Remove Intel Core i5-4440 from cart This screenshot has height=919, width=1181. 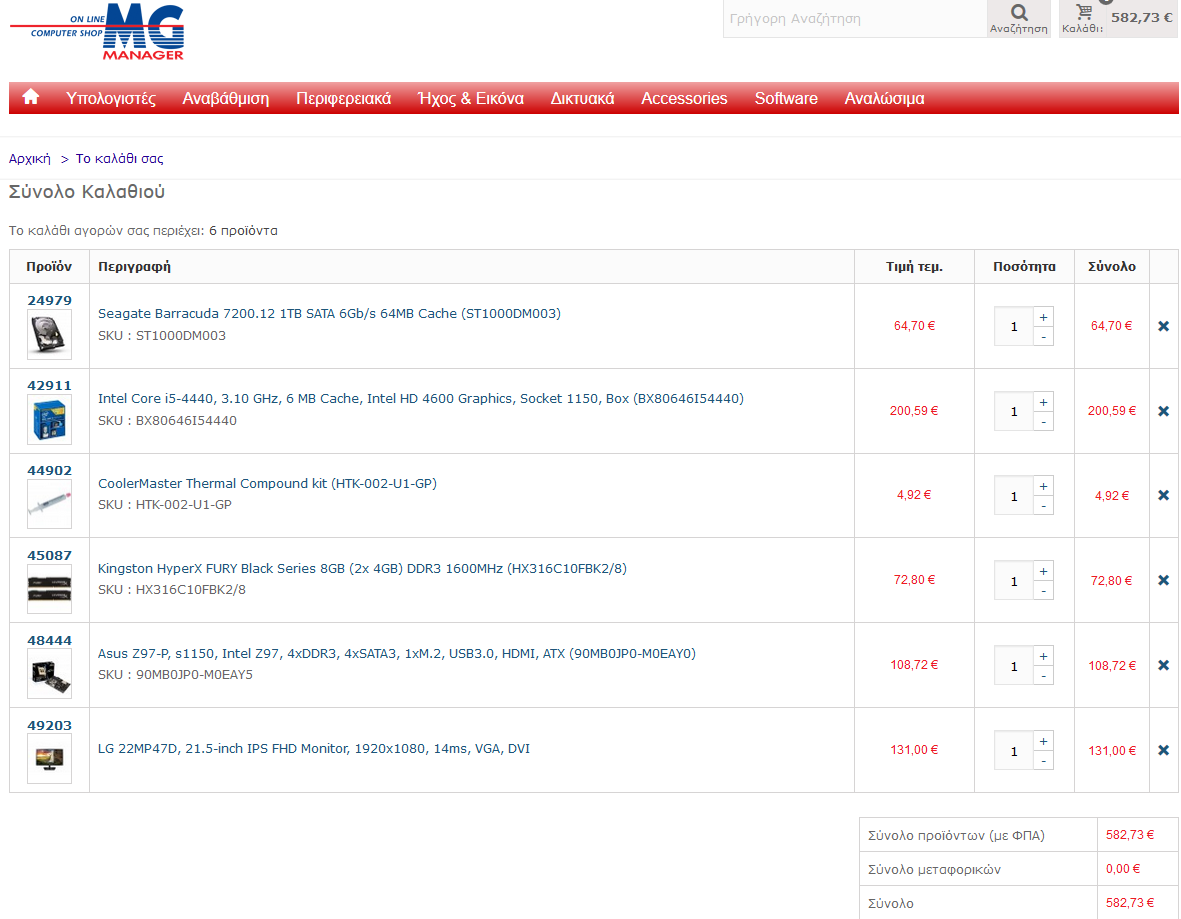click(1164, 411)
